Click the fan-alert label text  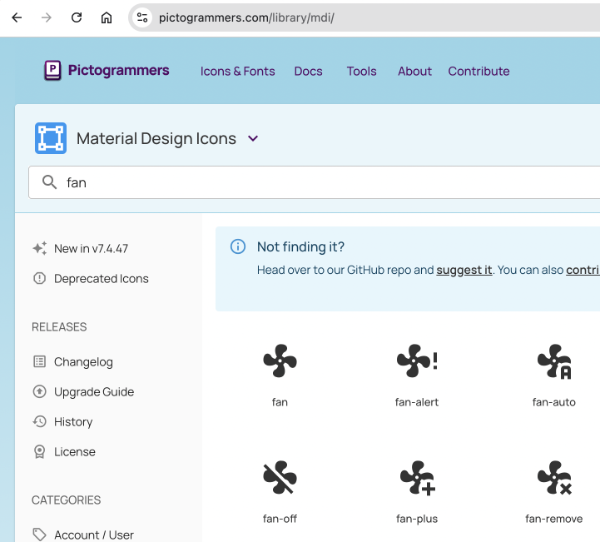(417, 402)
